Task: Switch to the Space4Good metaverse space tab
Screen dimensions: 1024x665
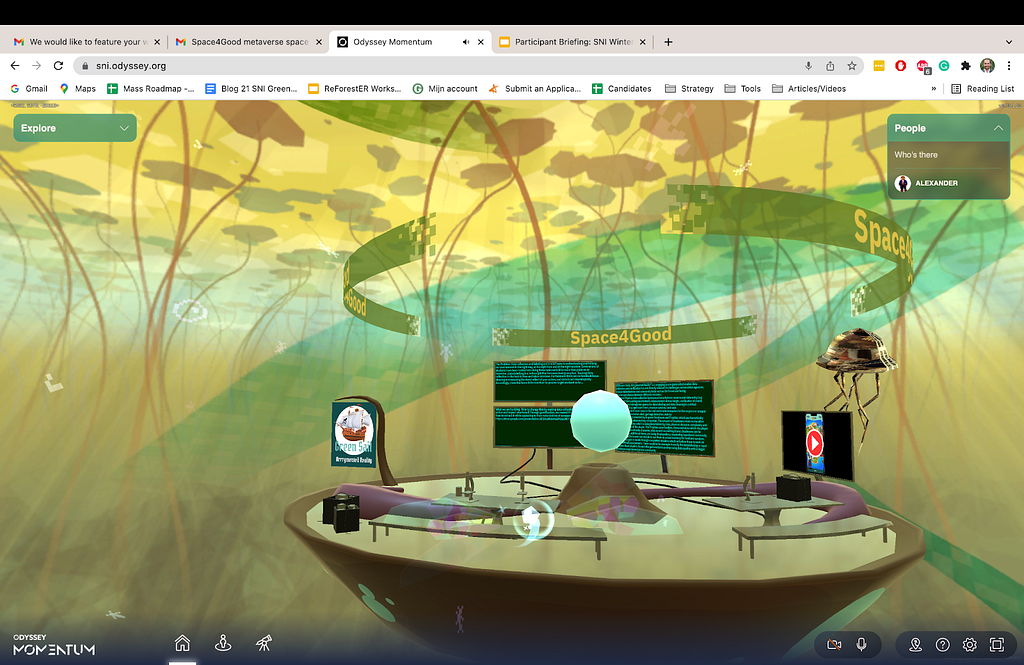Action: coord(249,42)
